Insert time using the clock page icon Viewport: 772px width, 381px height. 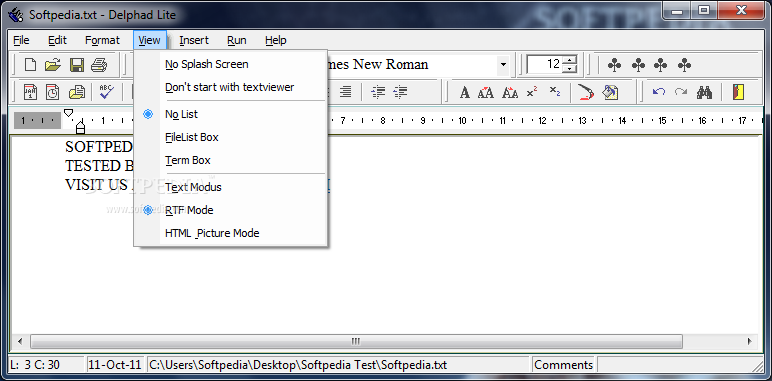coord(52,92)
